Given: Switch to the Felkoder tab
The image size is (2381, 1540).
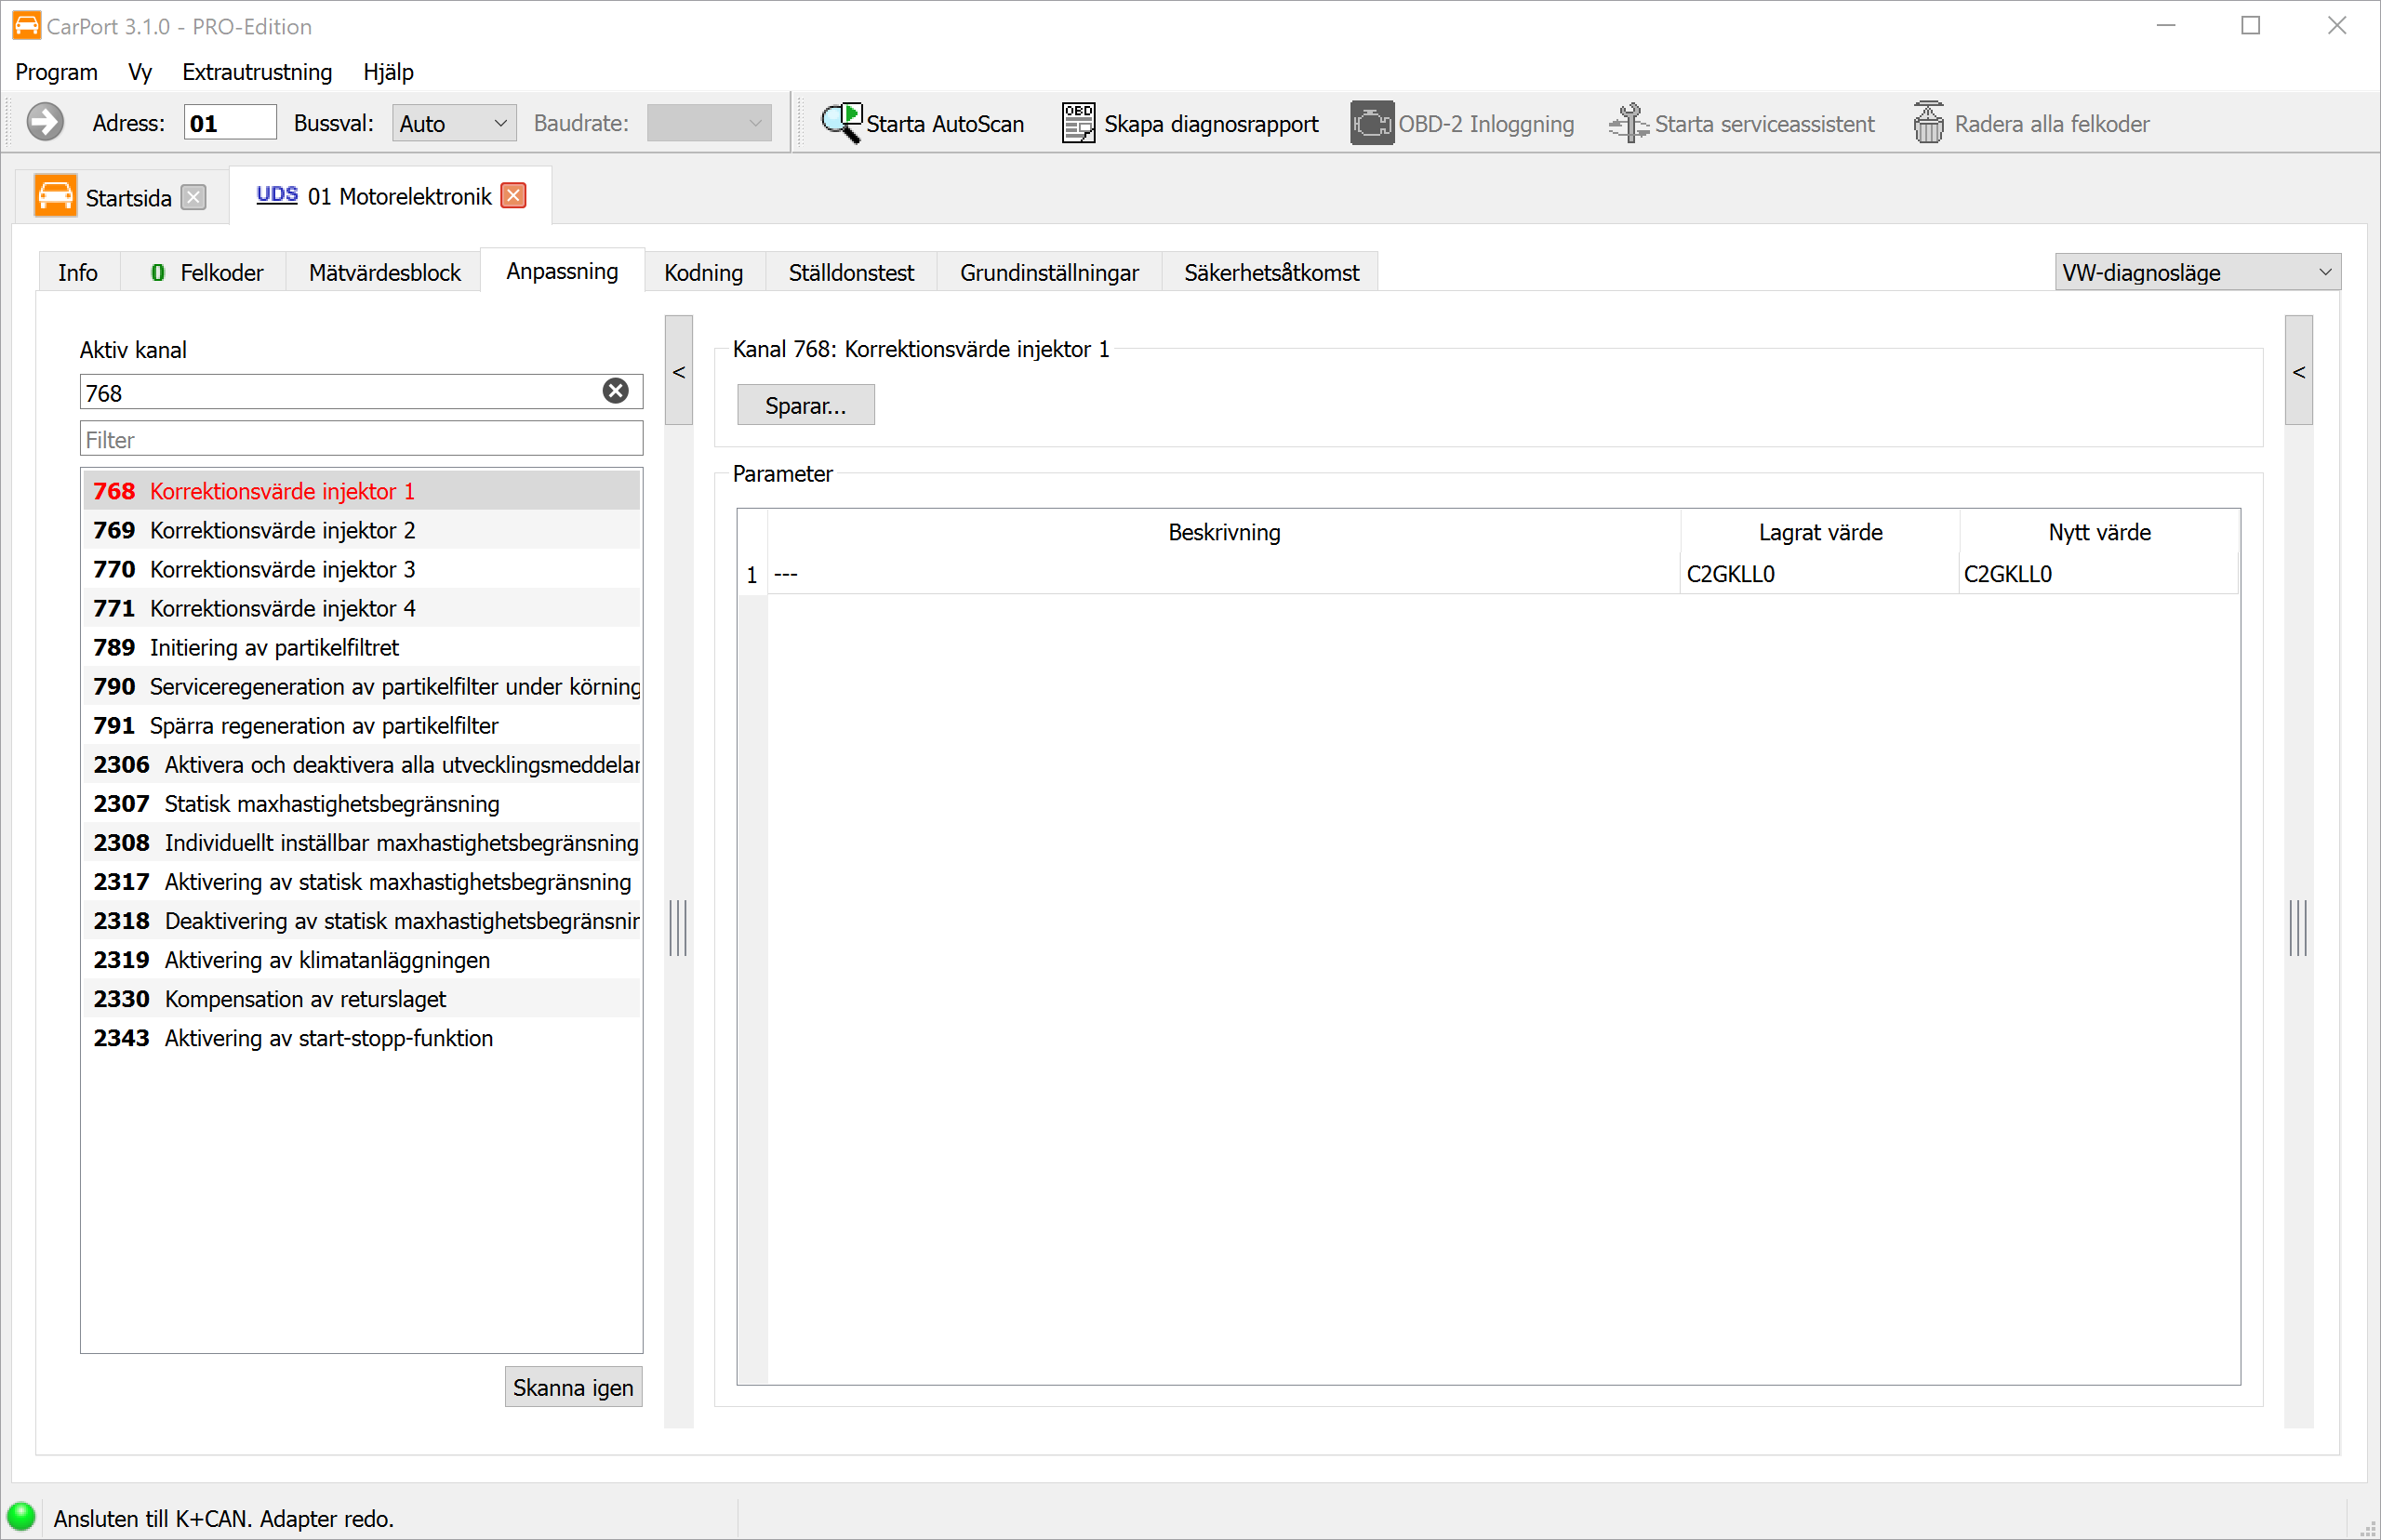Looking at the screenshot, I should (206, 272).
